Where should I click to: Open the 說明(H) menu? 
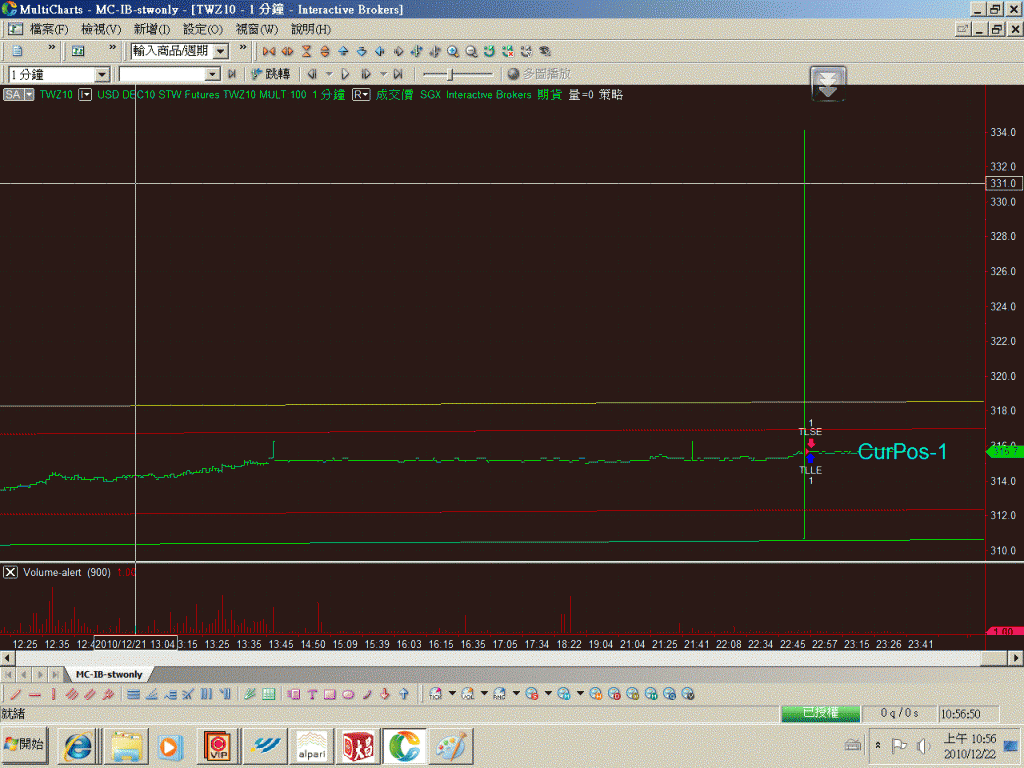tap(311, 29)
